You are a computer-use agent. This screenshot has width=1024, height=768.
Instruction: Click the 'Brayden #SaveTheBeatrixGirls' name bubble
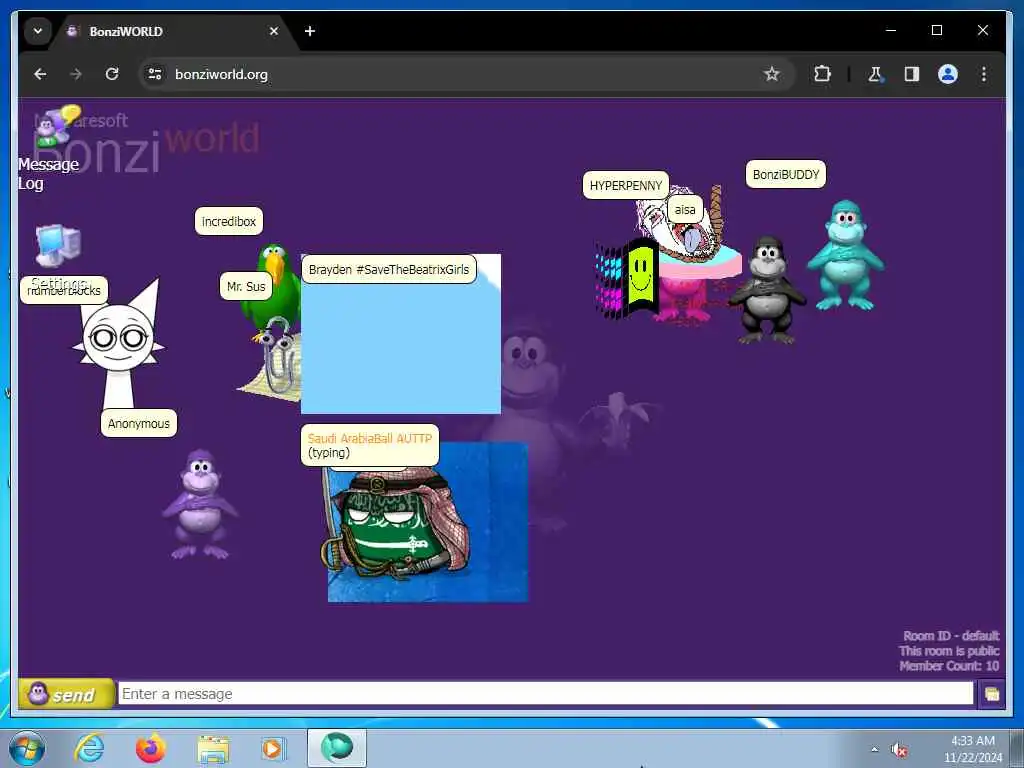pos(389,269)
